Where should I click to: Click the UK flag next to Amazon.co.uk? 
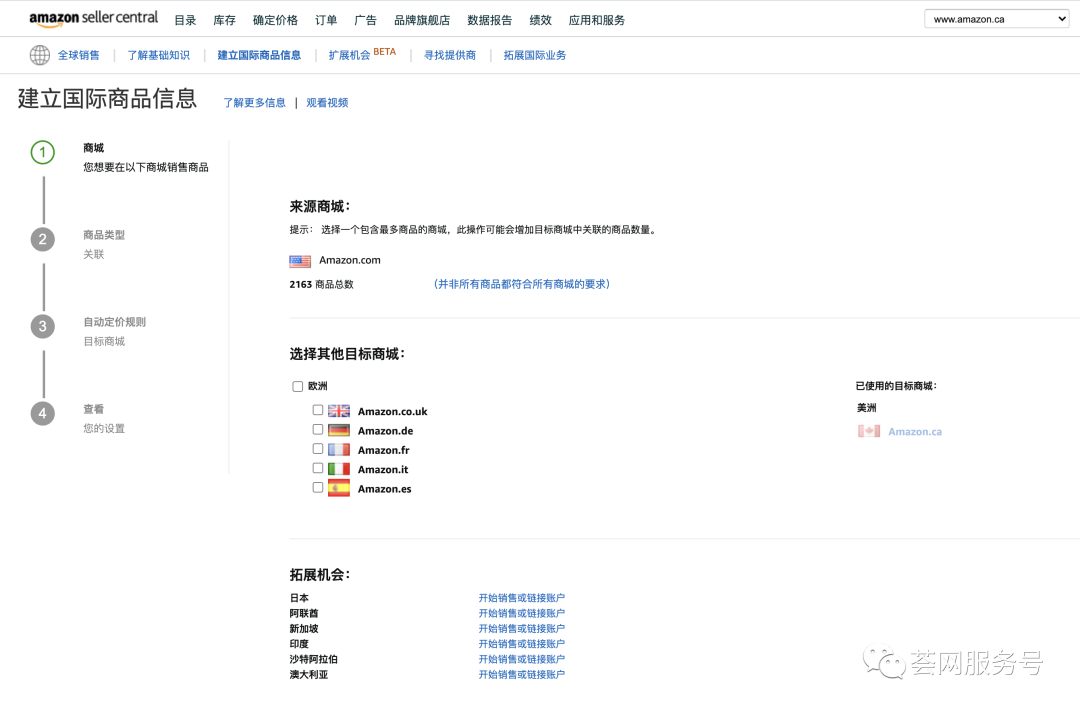pyautogui.click(x=339, y=410)
